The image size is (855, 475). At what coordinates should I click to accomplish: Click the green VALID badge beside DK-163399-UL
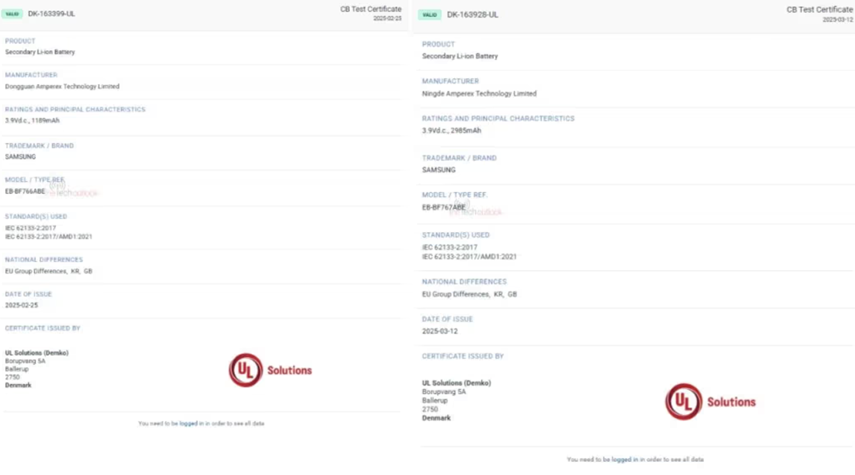(x=14, y=14)
